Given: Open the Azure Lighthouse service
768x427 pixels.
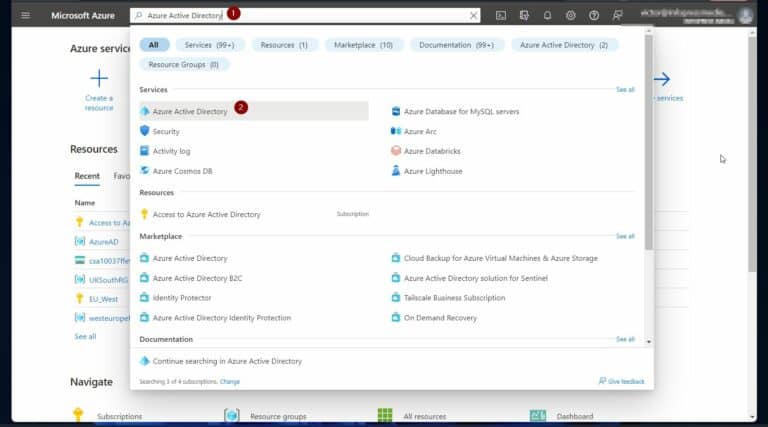Looking at the screenshot, I should point(433,171).
